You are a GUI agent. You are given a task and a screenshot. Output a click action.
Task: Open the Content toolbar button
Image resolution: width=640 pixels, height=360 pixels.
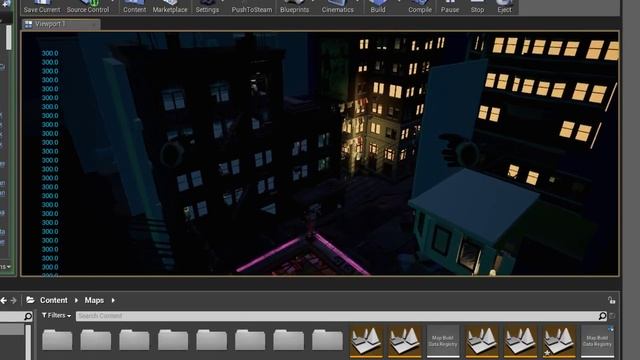(x=134, y=7)
